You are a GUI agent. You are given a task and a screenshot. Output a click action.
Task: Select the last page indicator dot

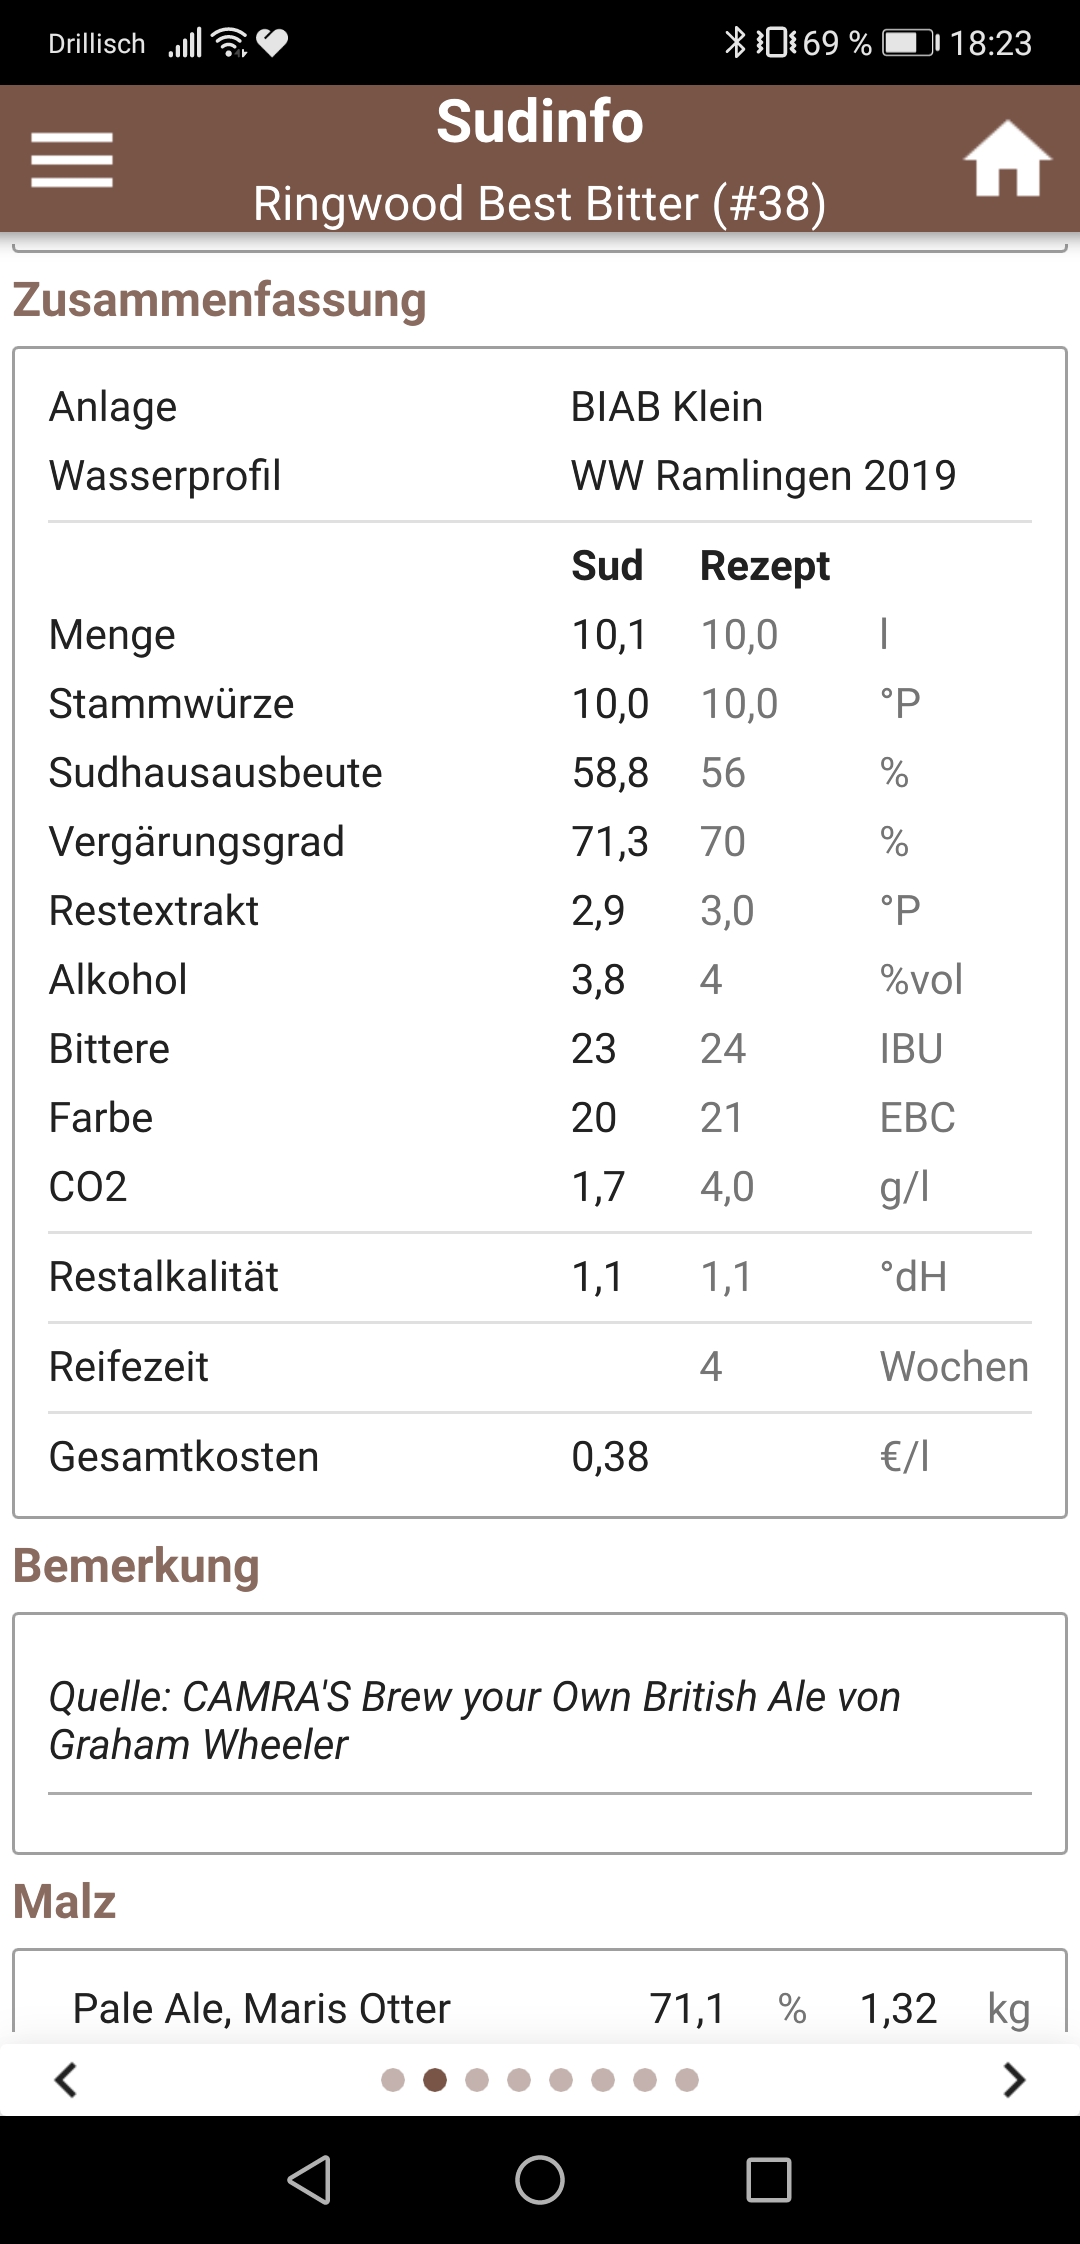[687, 2080]
